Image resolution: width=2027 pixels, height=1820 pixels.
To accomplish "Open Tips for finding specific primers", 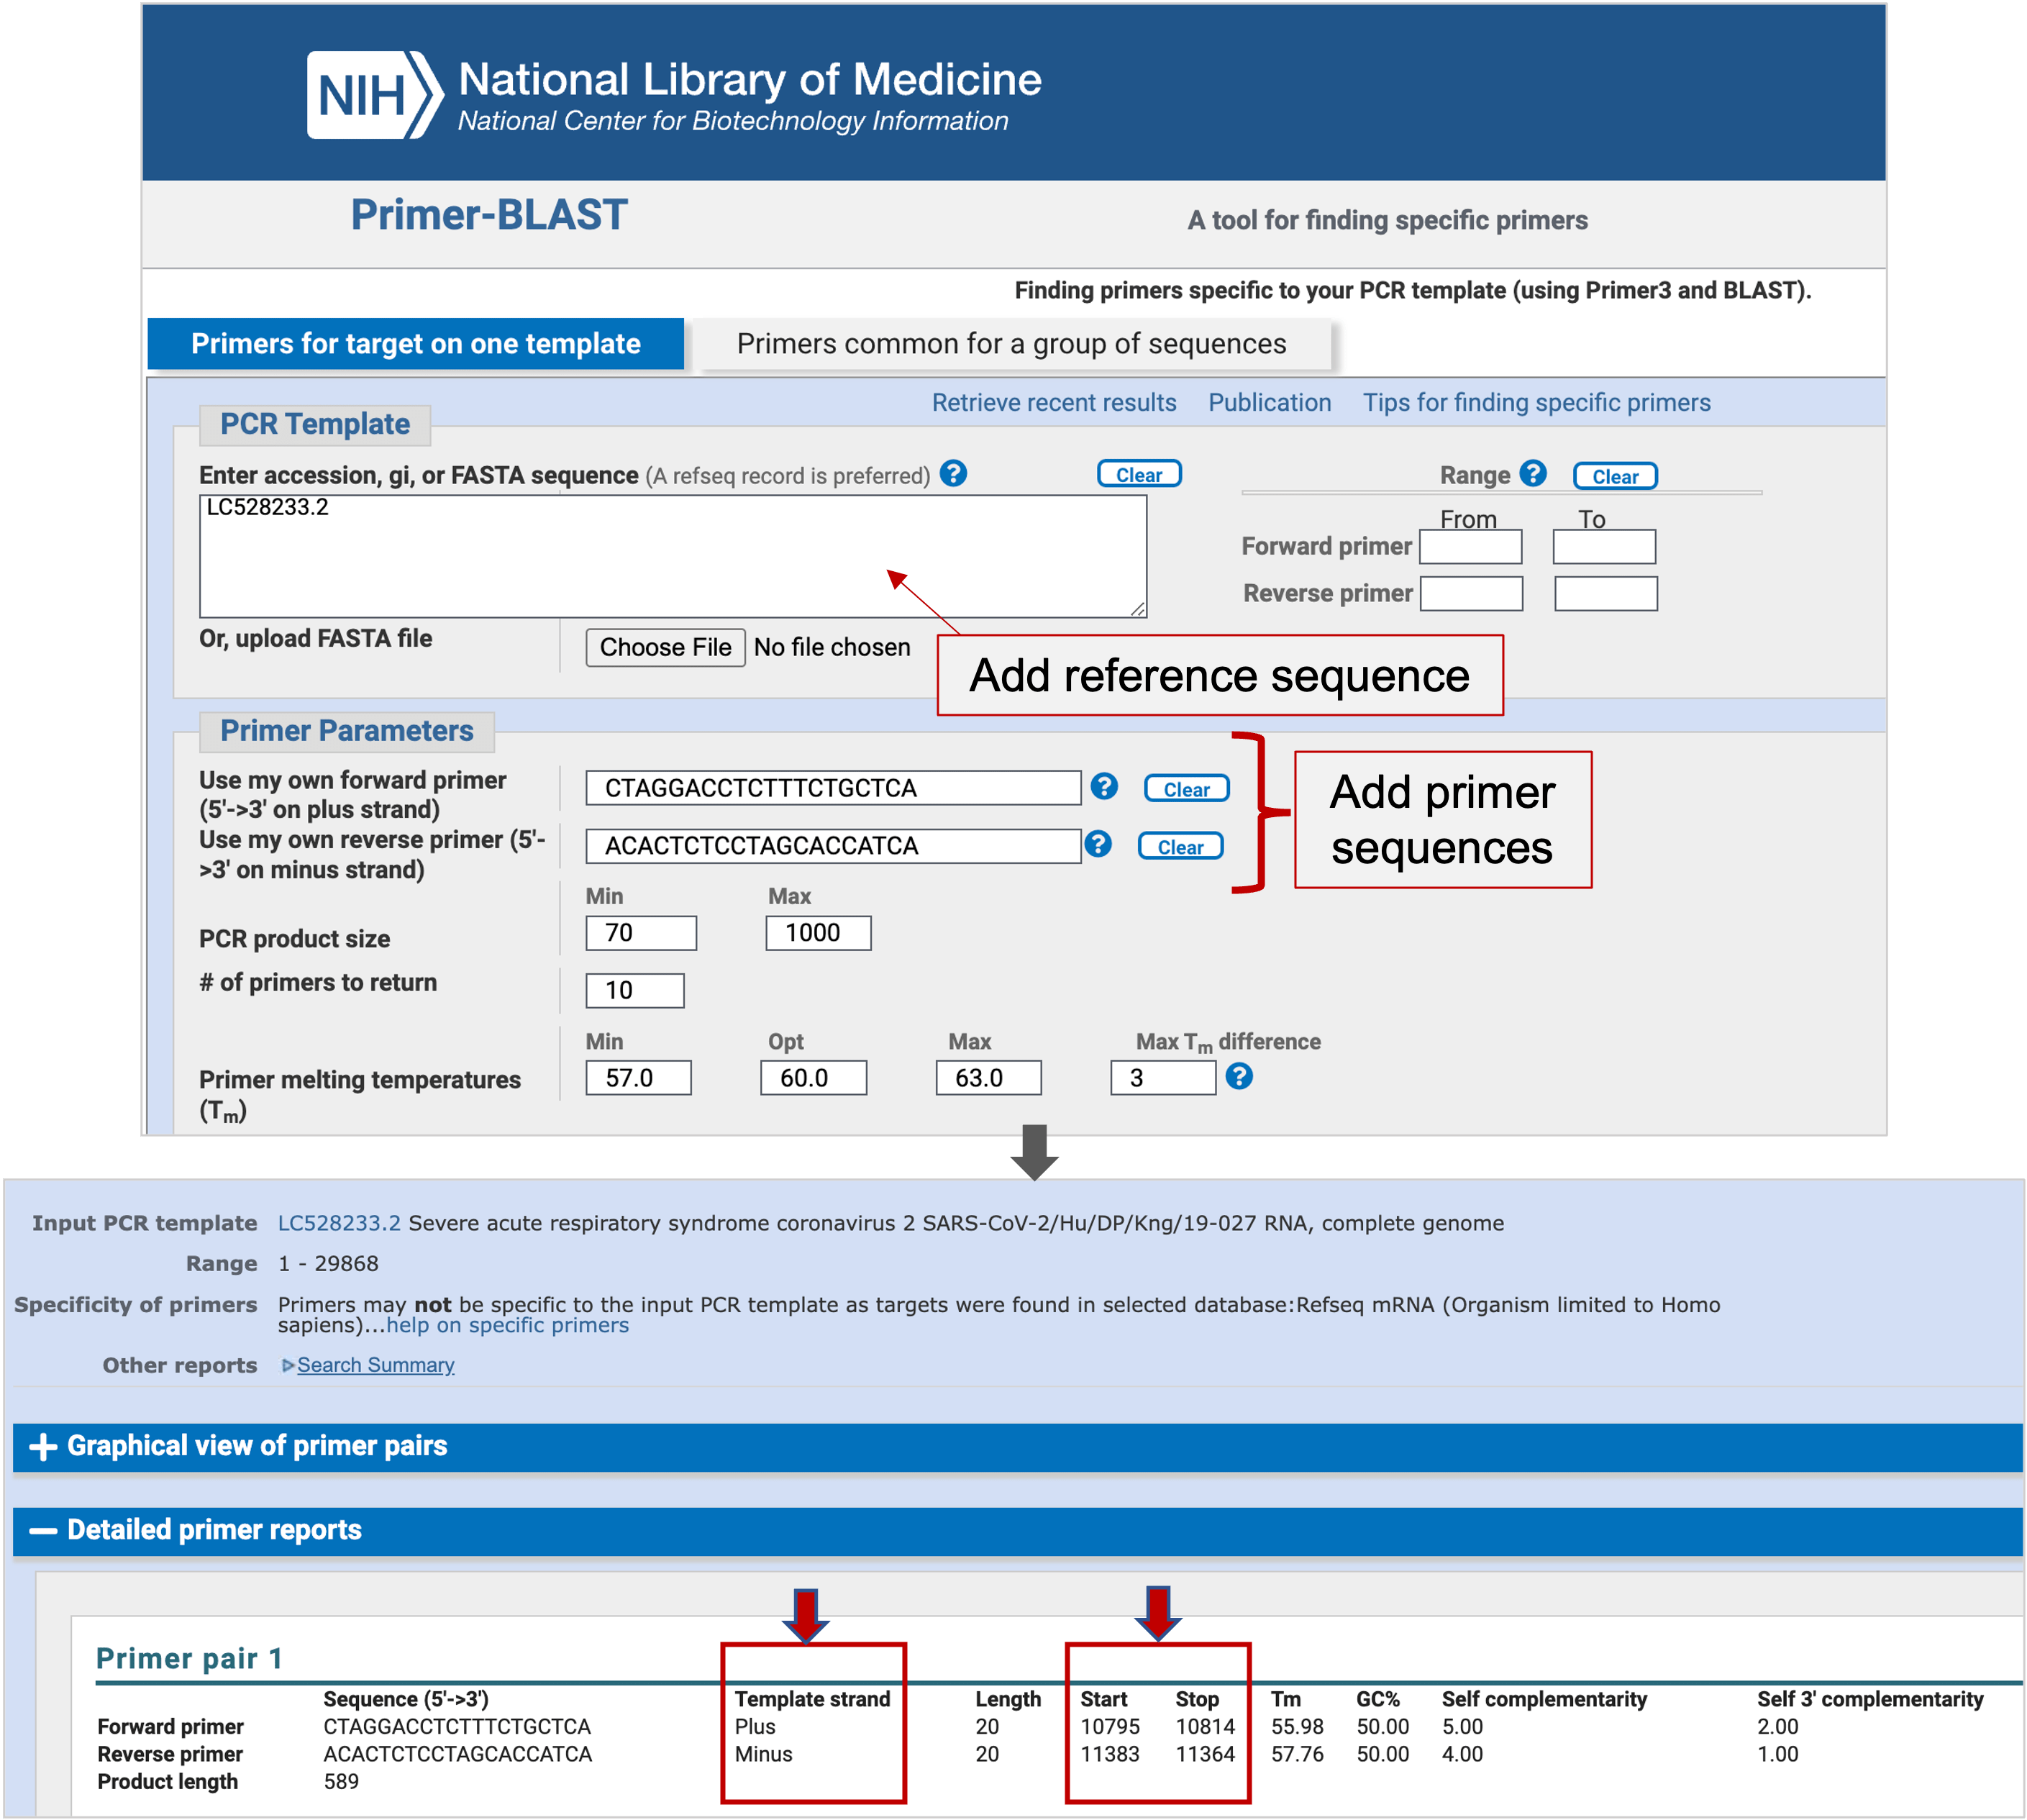I will [x=1536, y=402].
